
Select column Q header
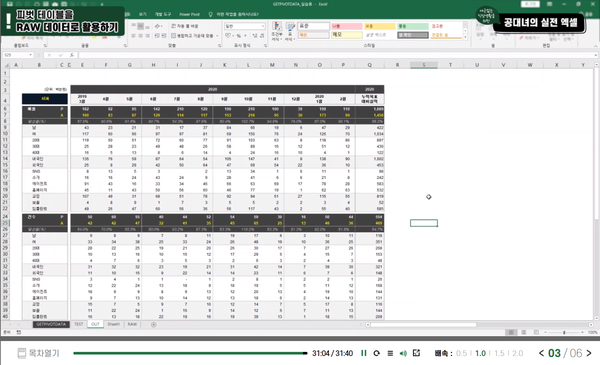(x=369, y=65)
